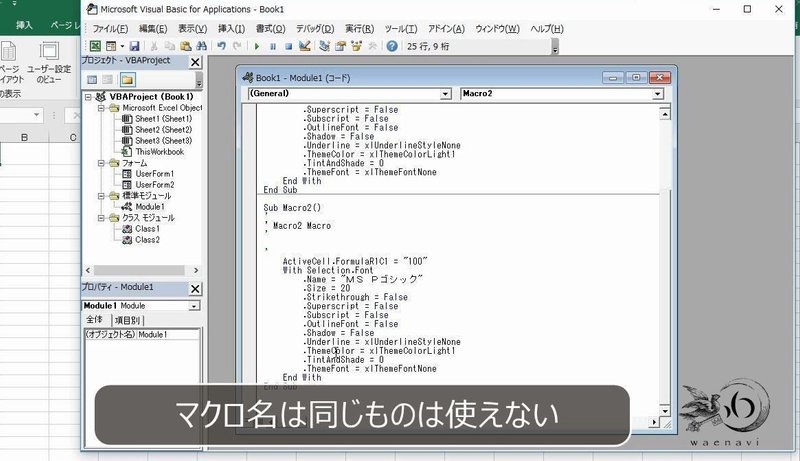Click the Reset stop icon
The height and width of the screenshot is (461, 800).
(x=288, y=46)
